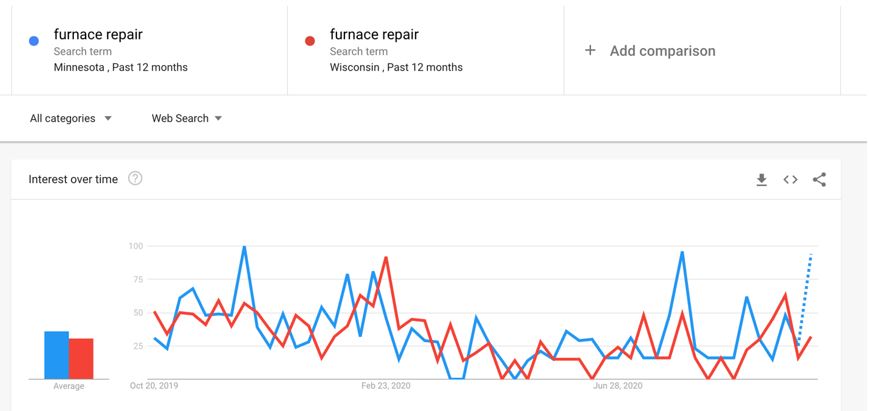Select the Jun 28, 2020 date label
This screenshot has height=411, width=869.
pos(617,384)
